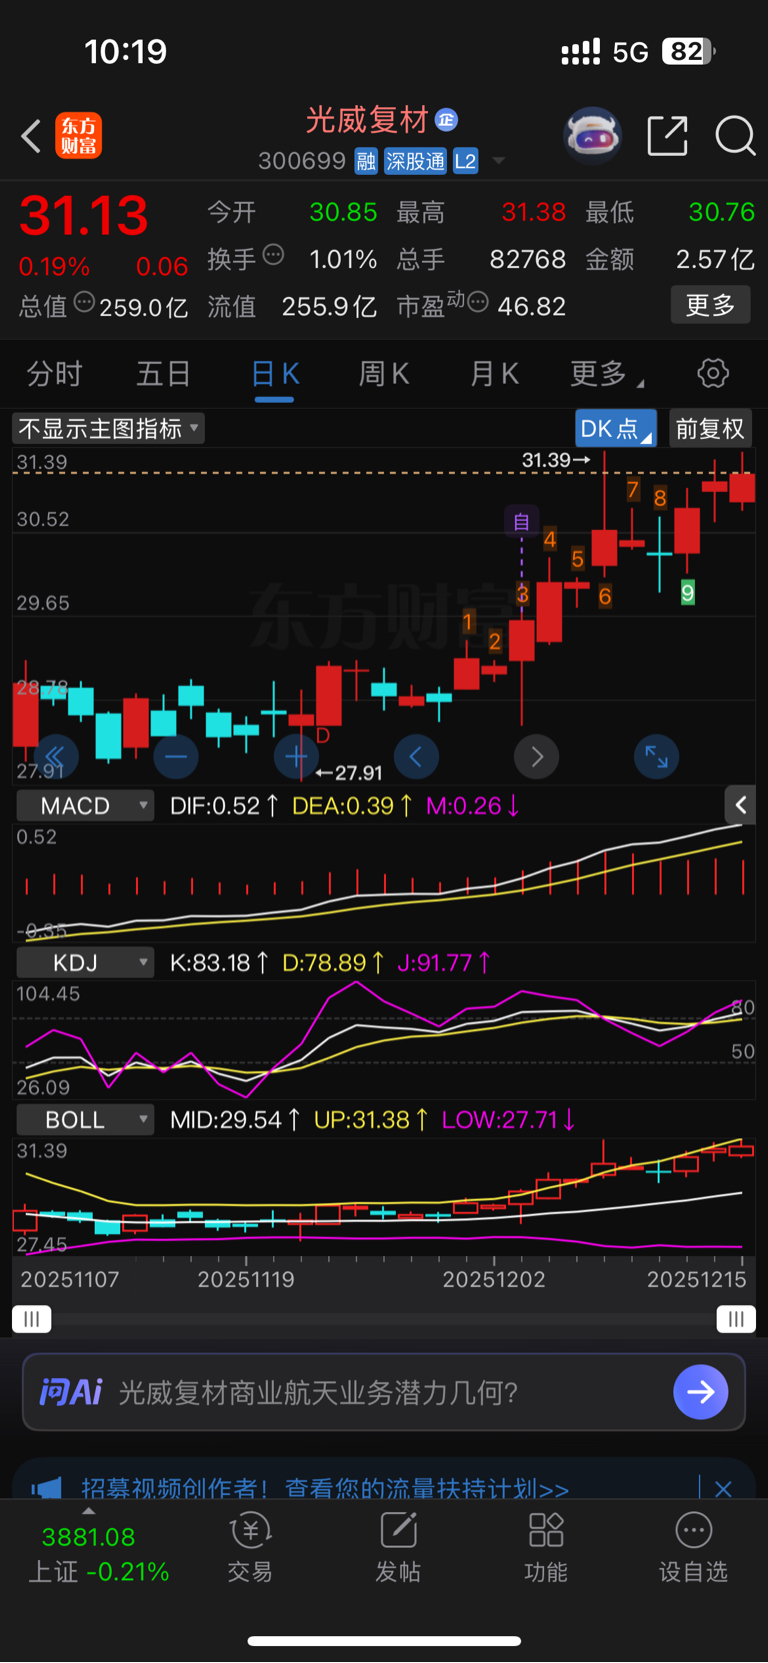Tap MID:29.54 BOLL value
768x1663 pixels.
[235, 1120]
